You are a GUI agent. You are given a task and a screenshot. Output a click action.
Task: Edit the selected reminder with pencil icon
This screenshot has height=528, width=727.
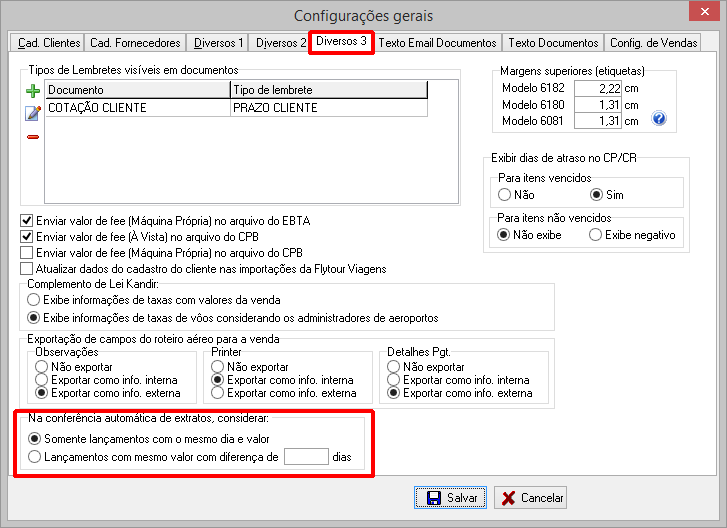32,113
